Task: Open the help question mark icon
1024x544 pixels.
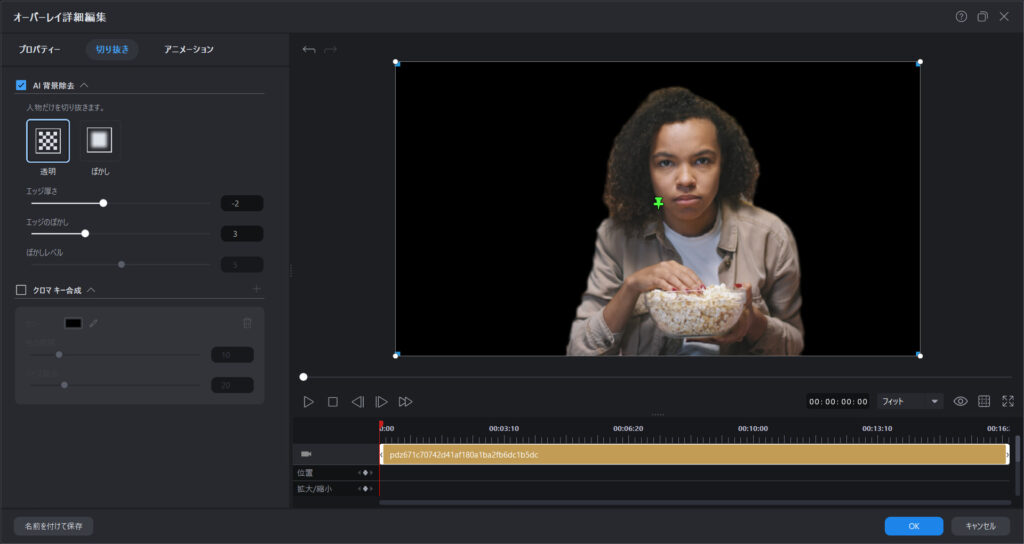Action: coord(961,16)
